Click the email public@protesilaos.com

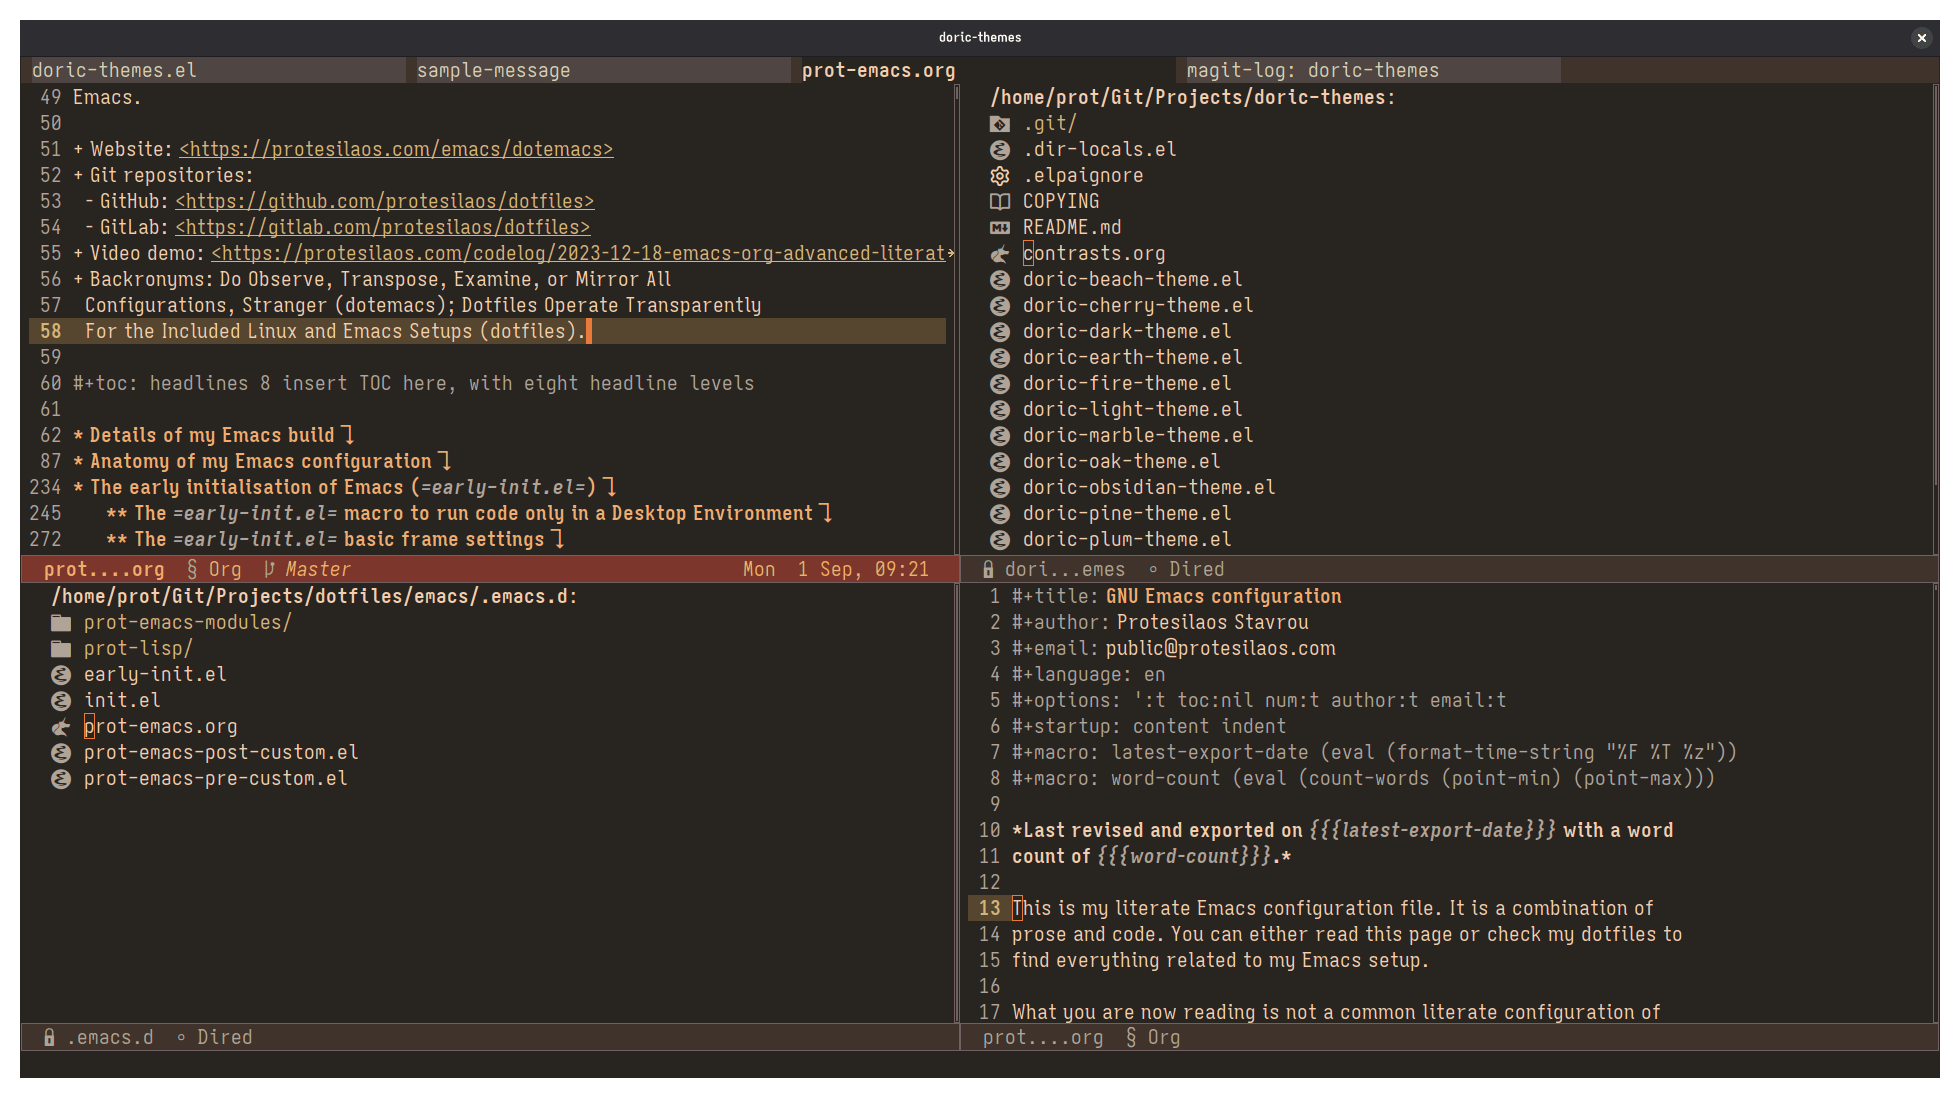click(1220, 649)
